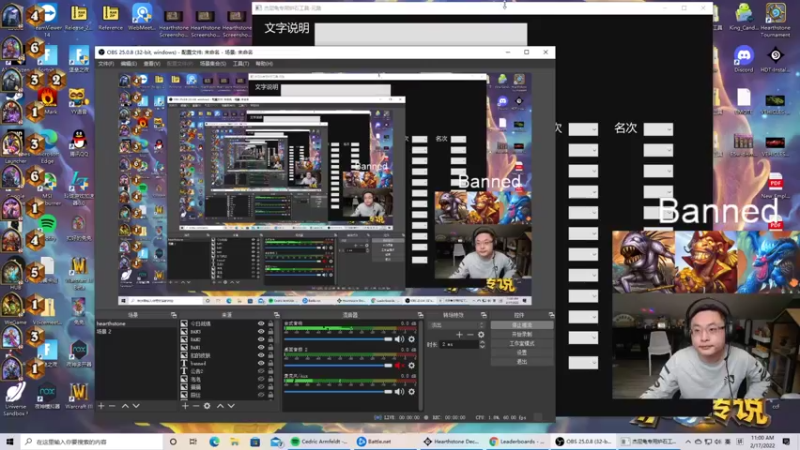
Task: Toggle visibility of ban2 source
Action: [x=261, y=339]
